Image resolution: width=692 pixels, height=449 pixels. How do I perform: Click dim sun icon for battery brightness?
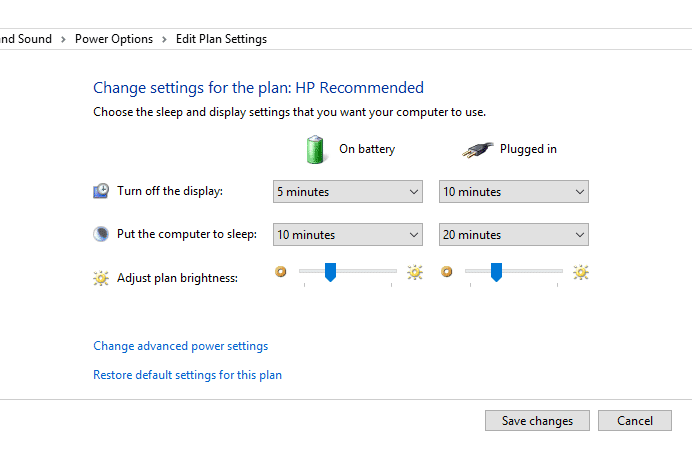click(281, 271)
